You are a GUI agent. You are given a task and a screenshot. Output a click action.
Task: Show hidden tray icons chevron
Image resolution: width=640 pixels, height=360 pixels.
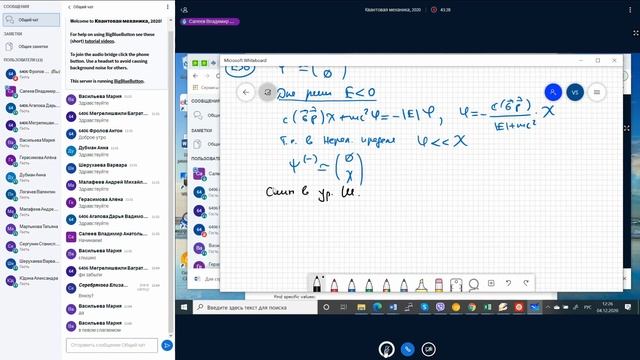(548, 307)
